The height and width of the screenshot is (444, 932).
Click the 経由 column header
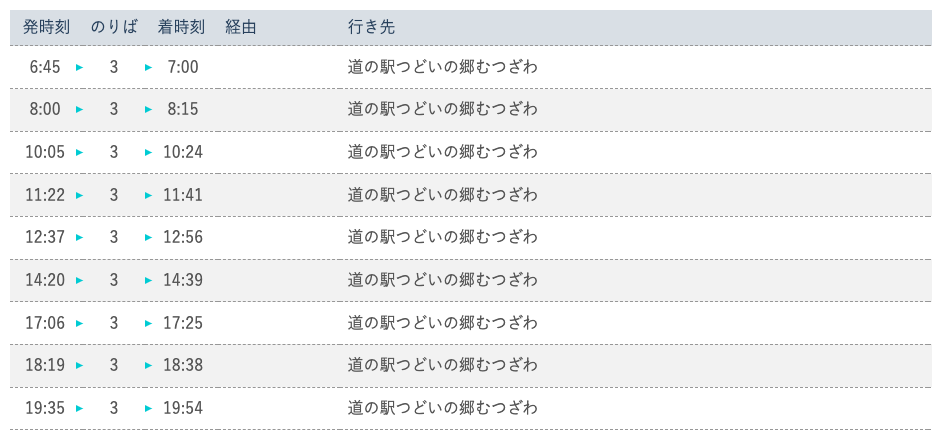point(241,27)
